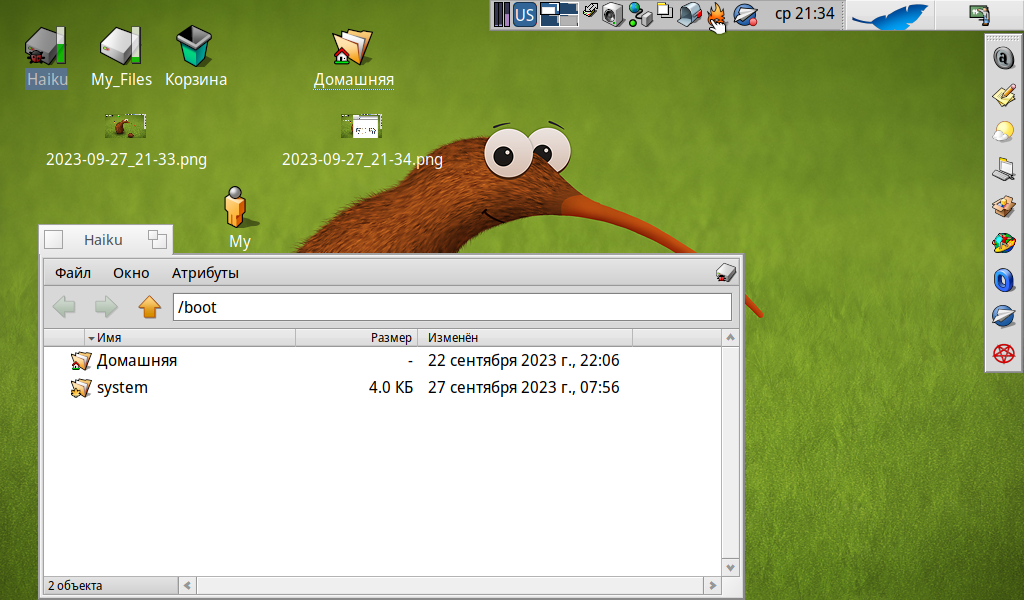
Task: Open the blue feather Deskbar menu
Action: click(x=889, y=16)
